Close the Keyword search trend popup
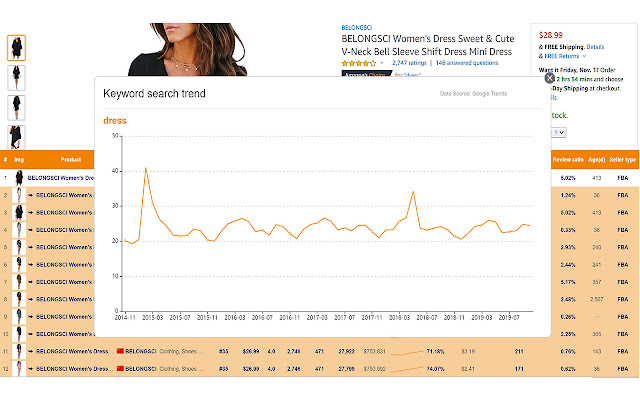 click(x=550, y=78)
